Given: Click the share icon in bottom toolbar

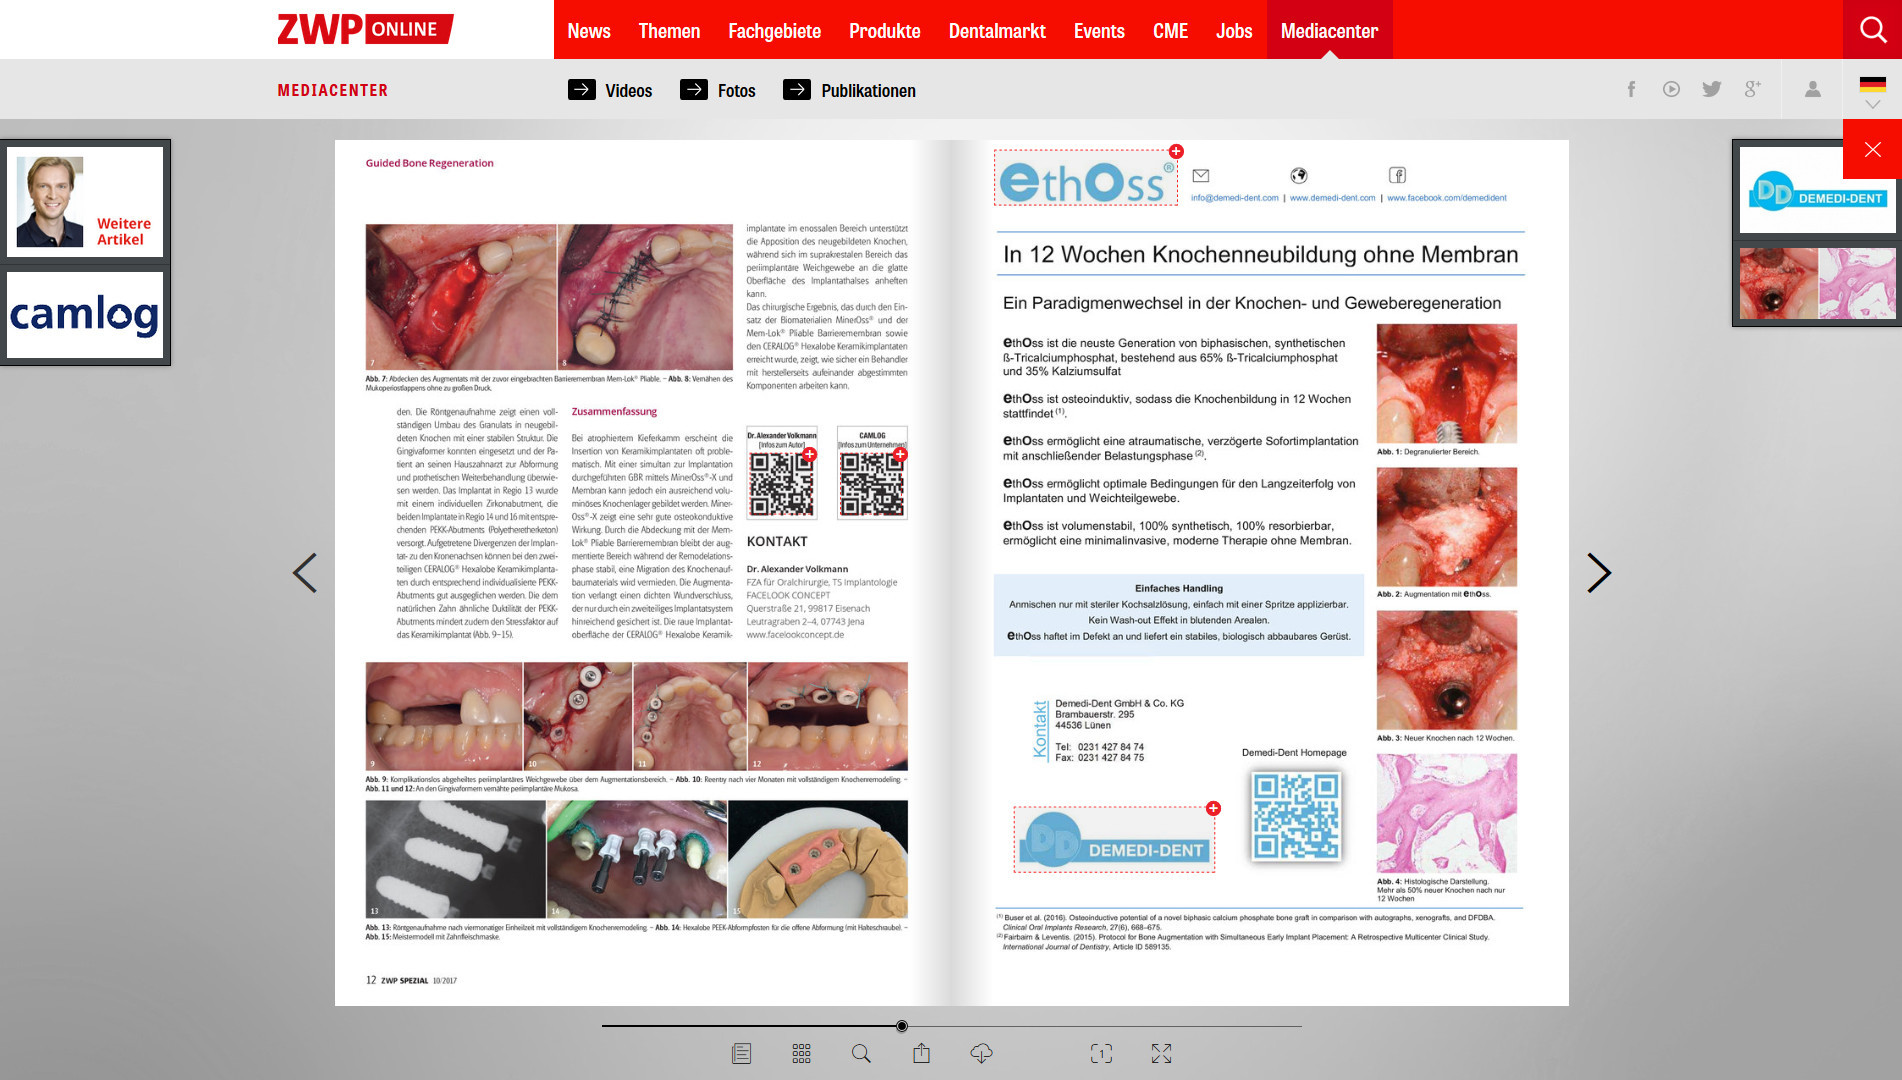Looking at the screenshot, I should [x=921, y=1053].
